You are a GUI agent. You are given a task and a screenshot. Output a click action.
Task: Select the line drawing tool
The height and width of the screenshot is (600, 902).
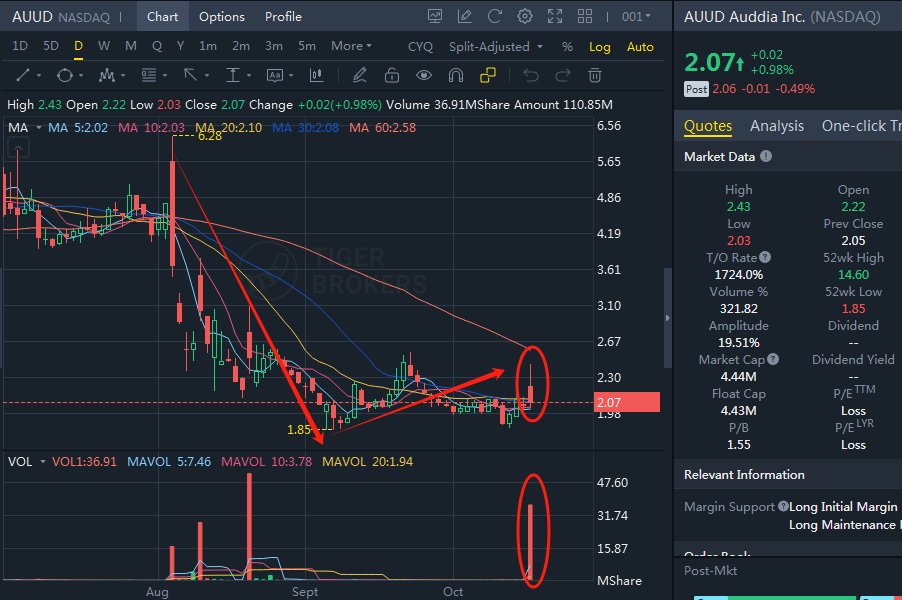click(x=23, y=75)
